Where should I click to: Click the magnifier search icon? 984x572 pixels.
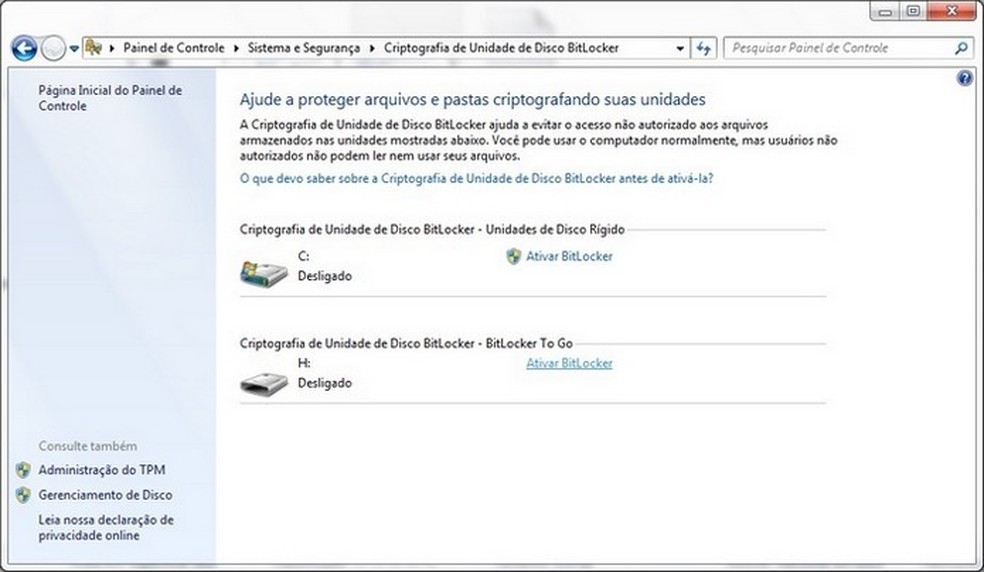pos(961,48)
